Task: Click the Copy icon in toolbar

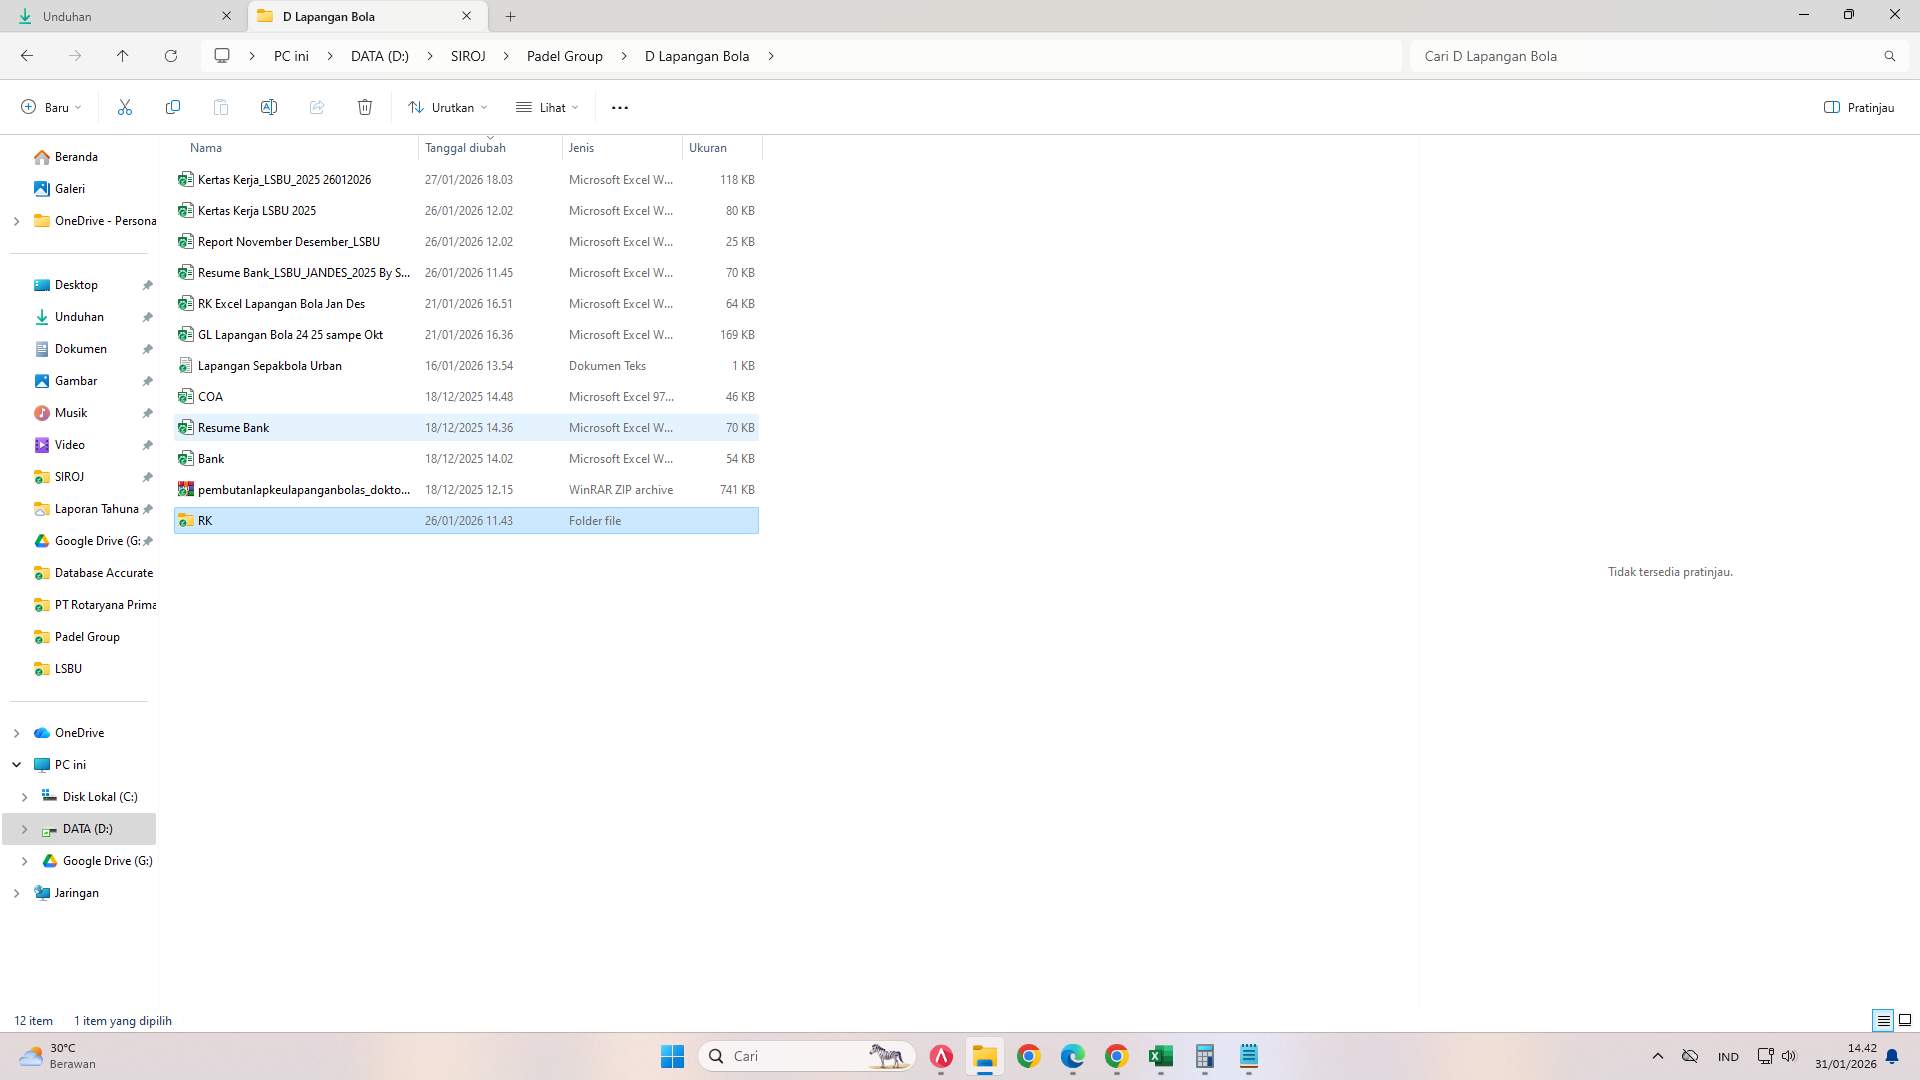Action: [x=173, y=107]
